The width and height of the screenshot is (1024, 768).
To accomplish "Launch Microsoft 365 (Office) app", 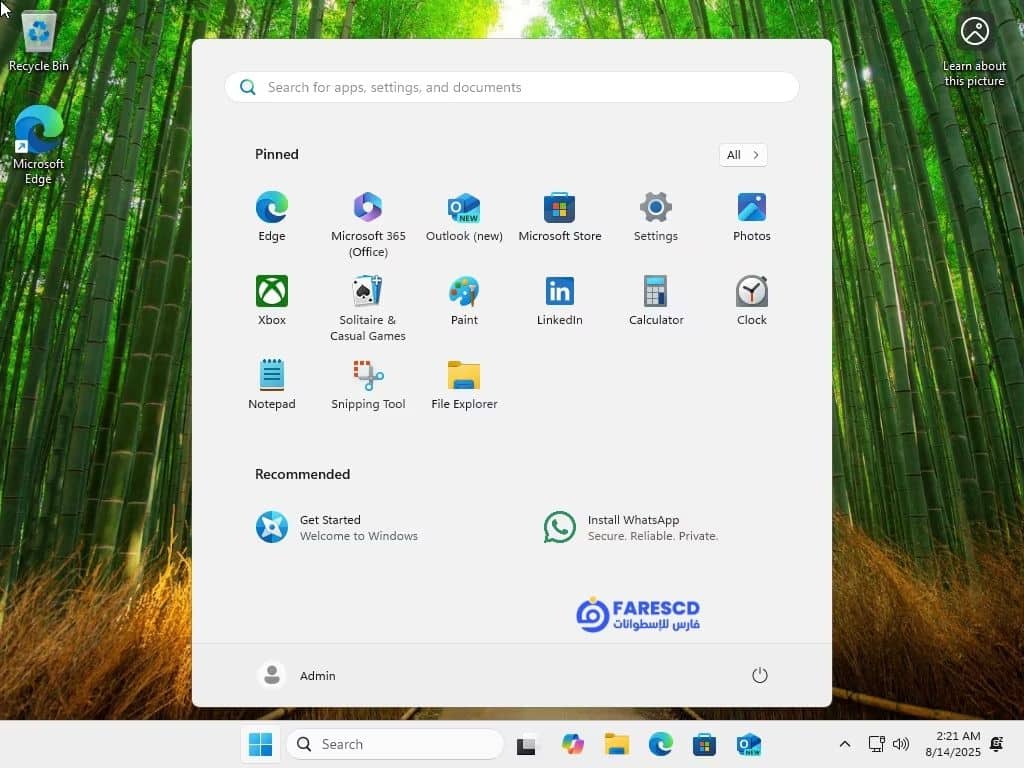I will point(368,225).
